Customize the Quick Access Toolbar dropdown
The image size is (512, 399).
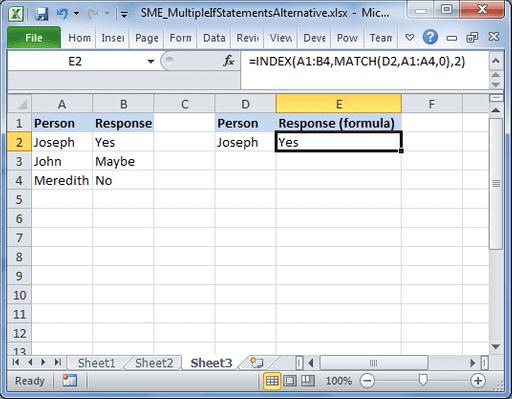point(124,14)
